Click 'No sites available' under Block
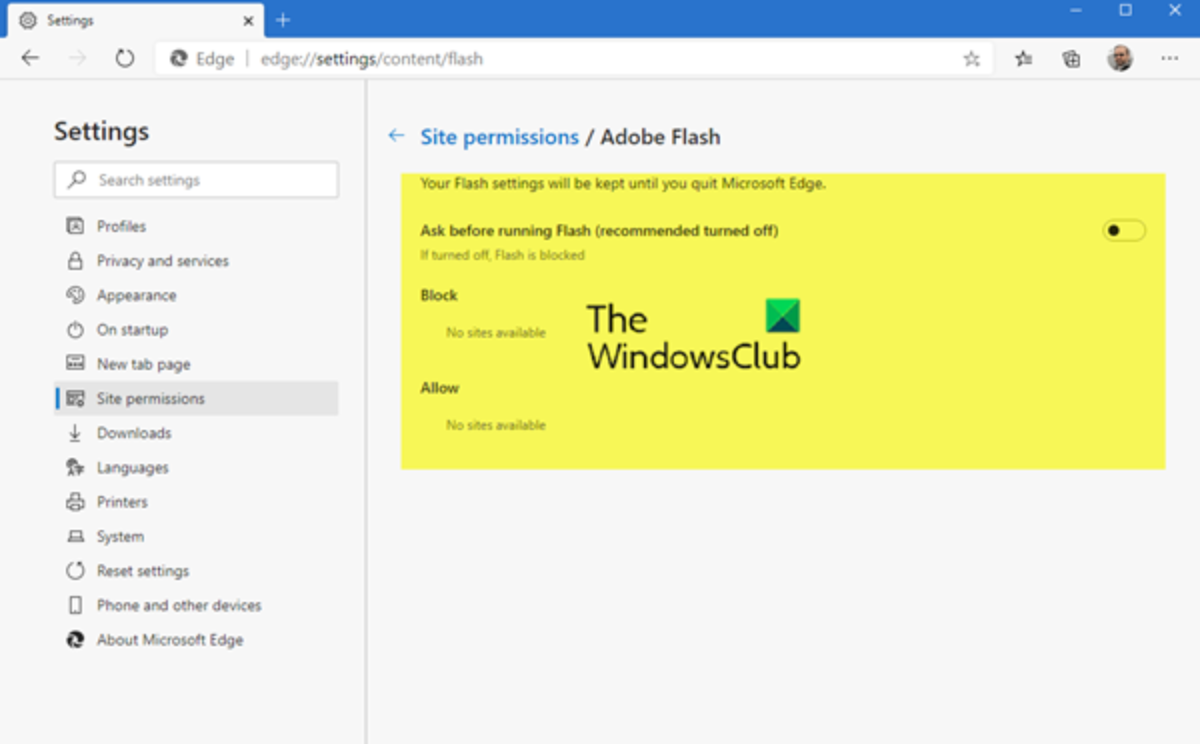The image size is (1200, 744). click(x=496, y=332)
